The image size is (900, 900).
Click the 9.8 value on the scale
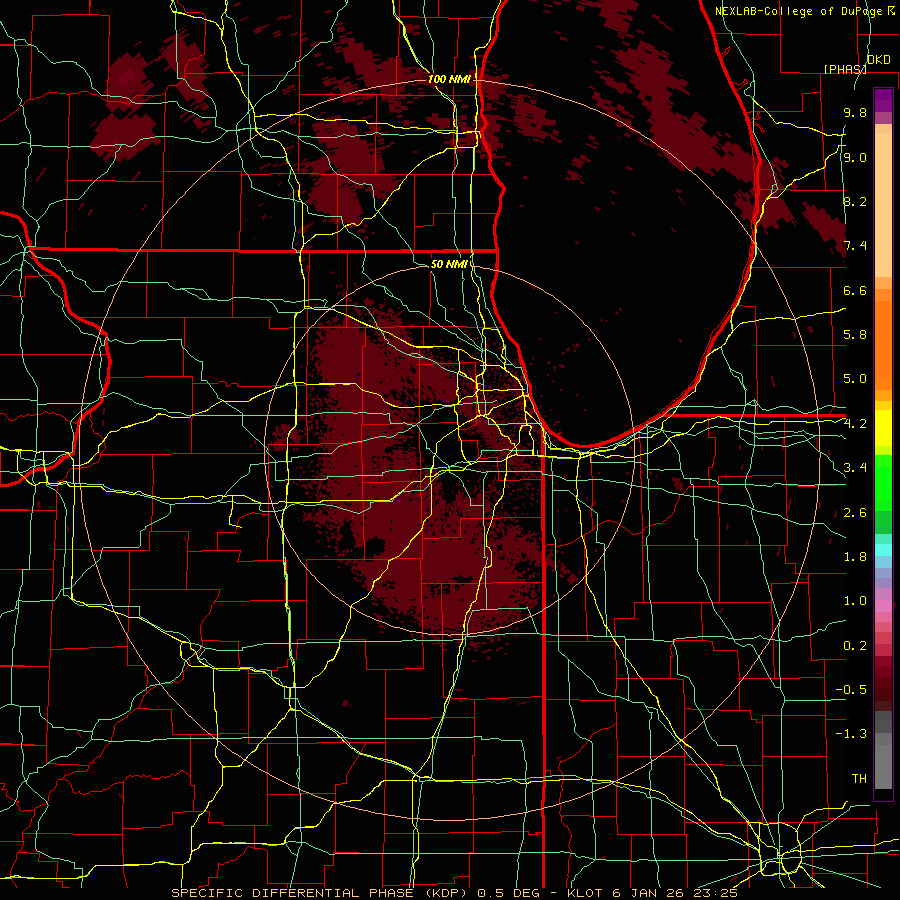tap(855, 112)
